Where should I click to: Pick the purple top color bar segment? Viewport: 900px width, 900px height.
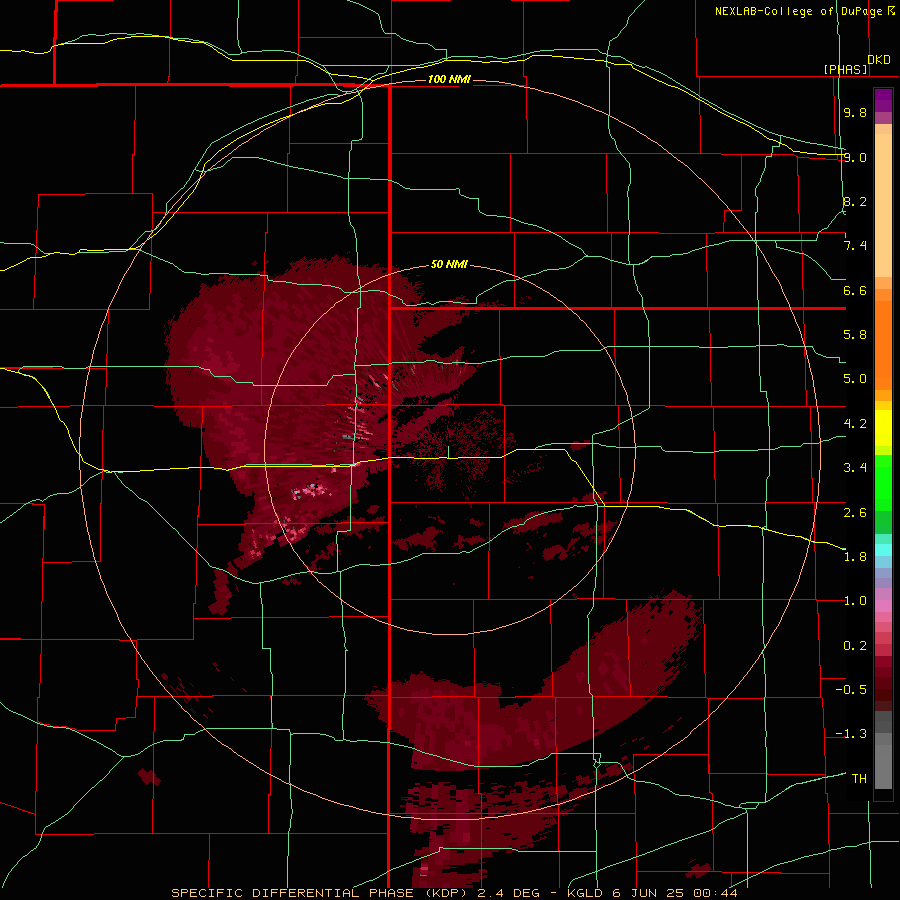coord(883,100)
